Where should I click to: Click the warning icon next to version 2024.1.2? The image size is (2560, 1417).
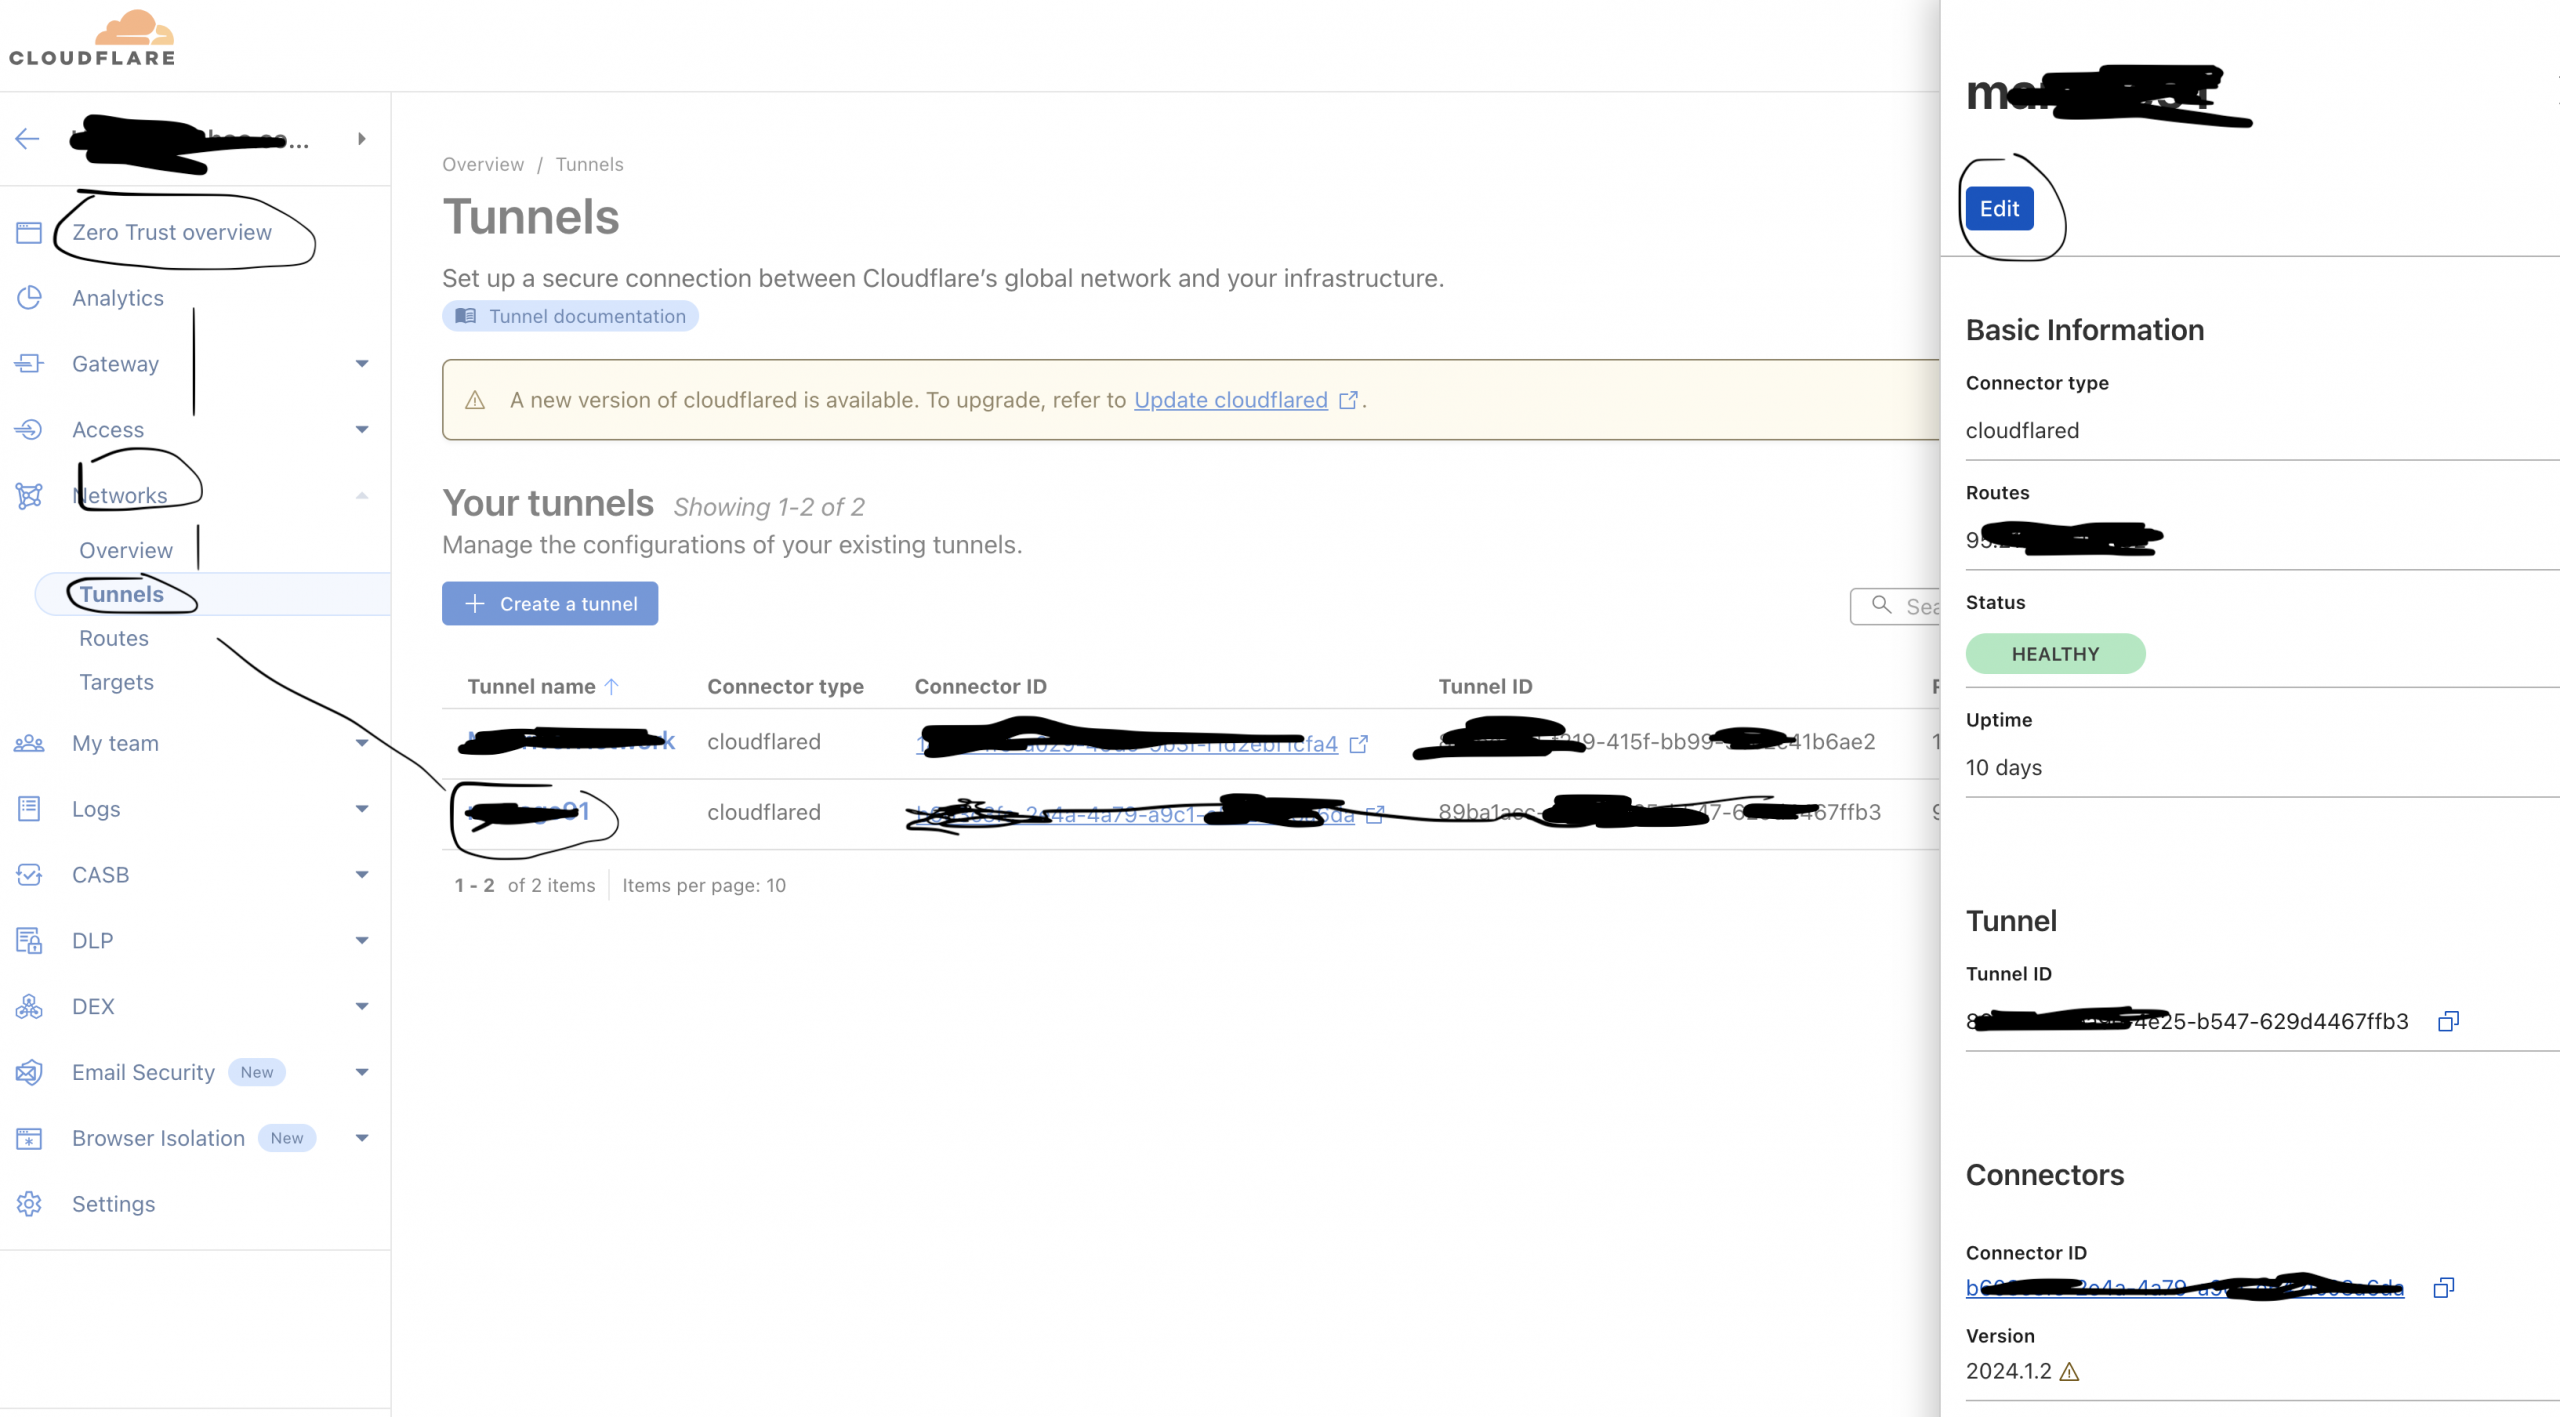point(2070,1372)
